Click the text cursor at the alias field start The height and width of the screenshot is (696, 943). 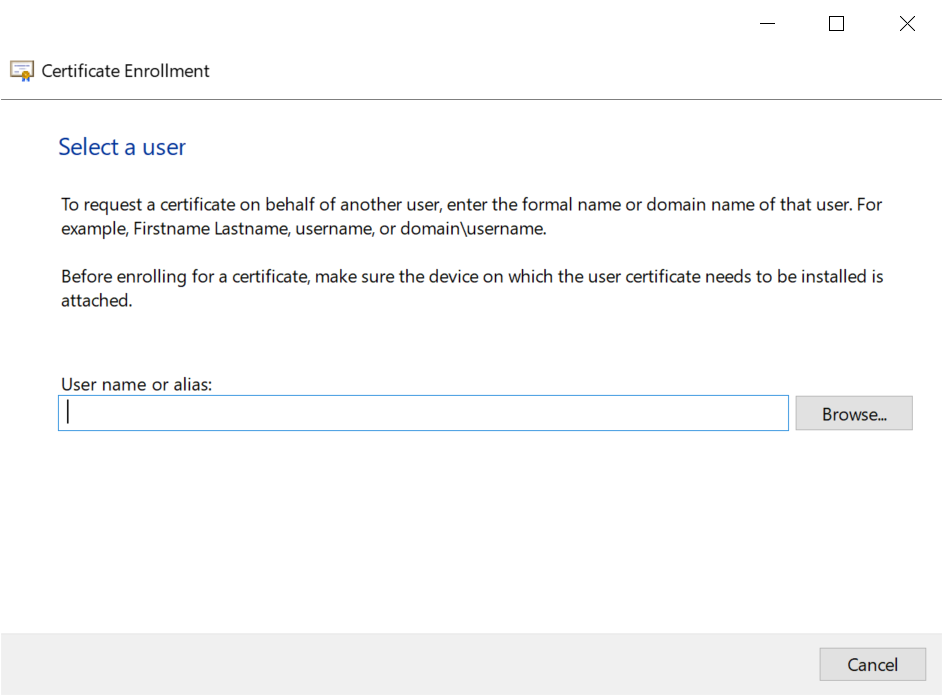(x=68, y=414)
